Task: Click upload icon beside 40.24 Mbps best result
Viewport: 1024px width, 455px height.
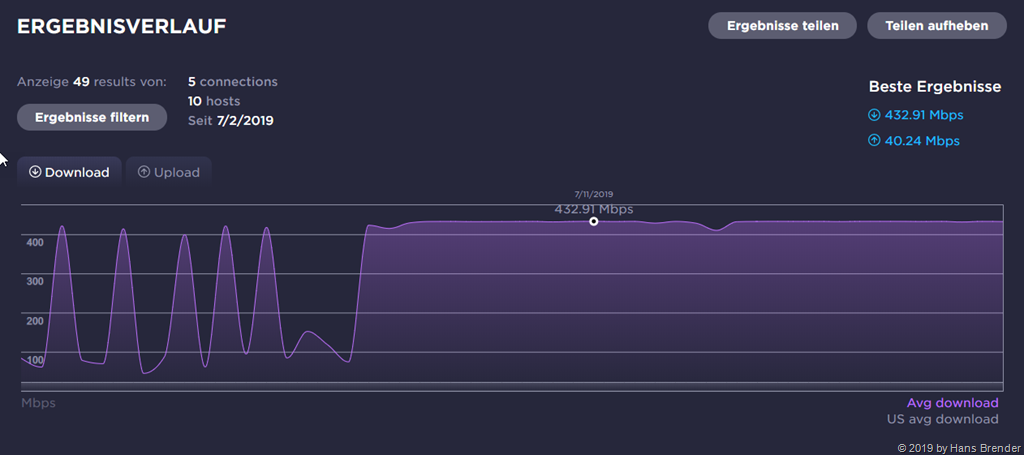Action: (x=875, y=141)
